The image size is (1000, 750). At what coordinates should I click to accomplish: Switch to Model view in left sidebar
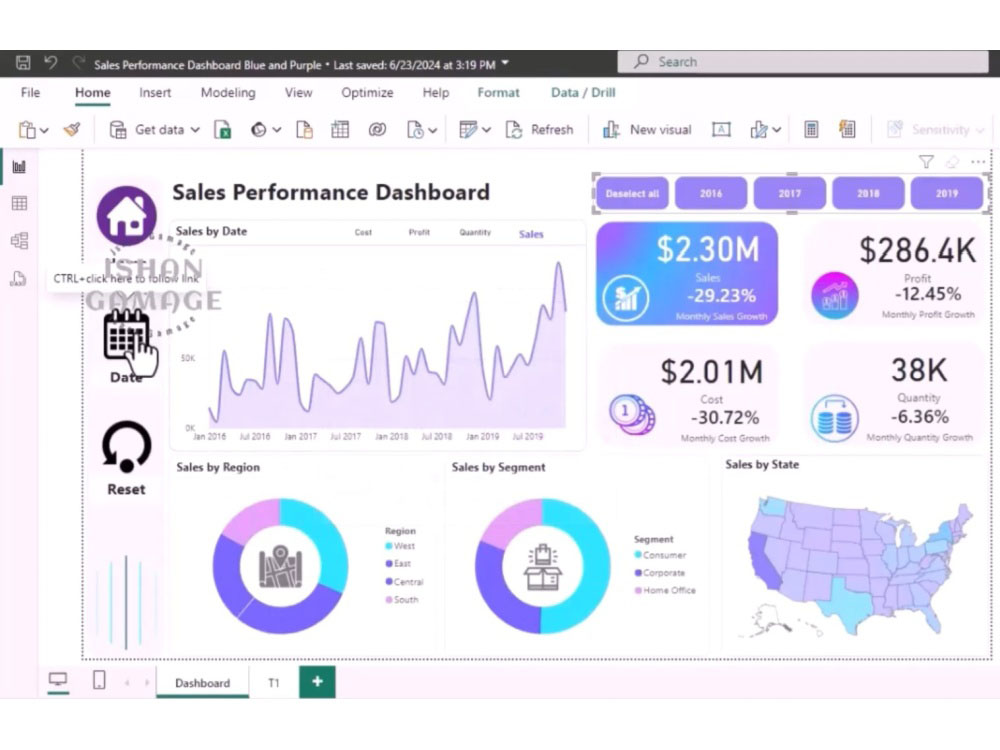click(19, 240)
